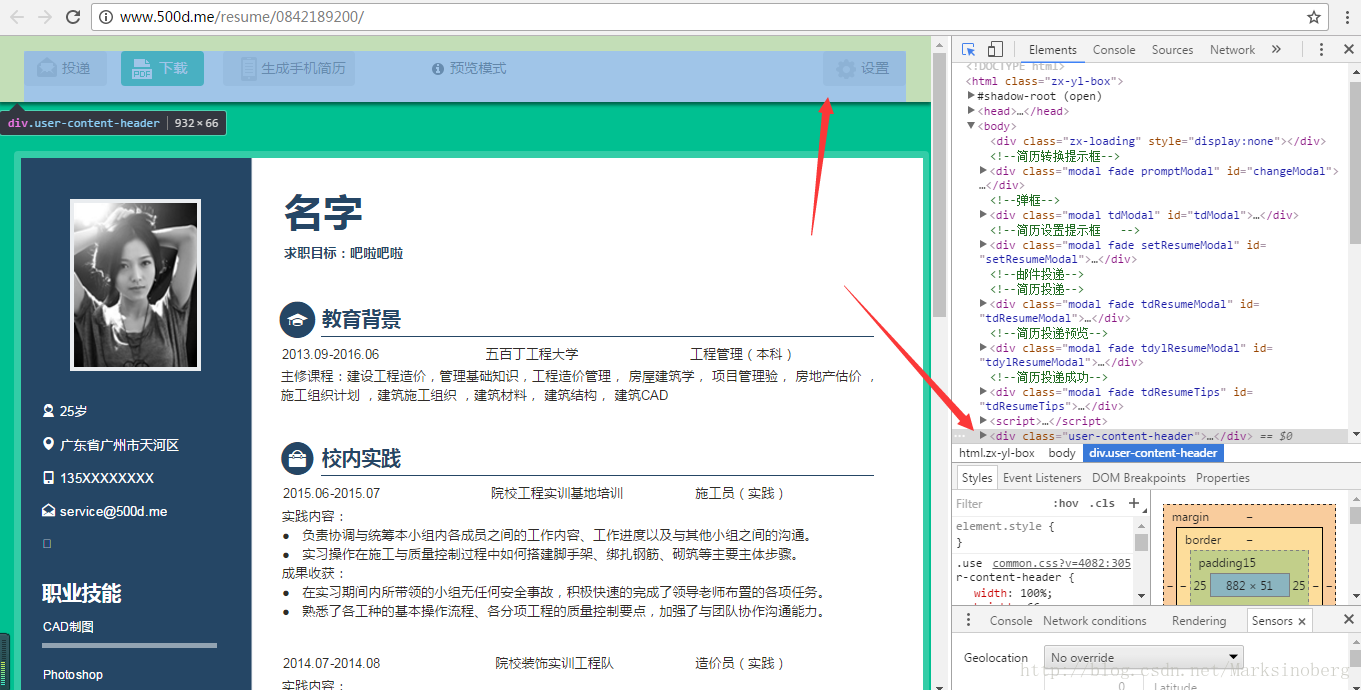Select body in the breadcrumb bar
Screen dimensions: 1361x690
coord(1062,453)
